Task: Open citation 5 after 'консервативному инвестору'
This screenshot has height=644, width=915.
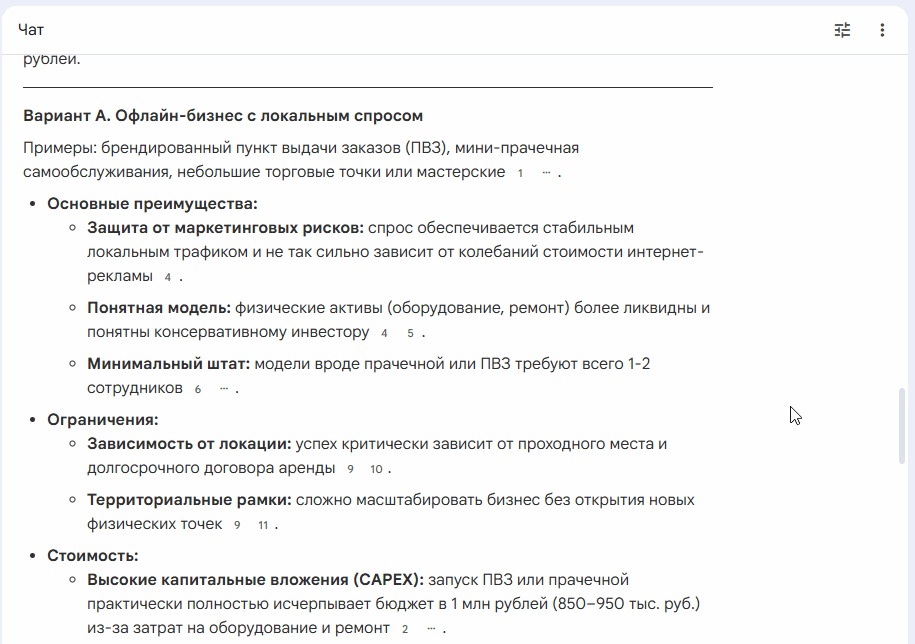Action: pyautogui.click(x=410, y=333)
